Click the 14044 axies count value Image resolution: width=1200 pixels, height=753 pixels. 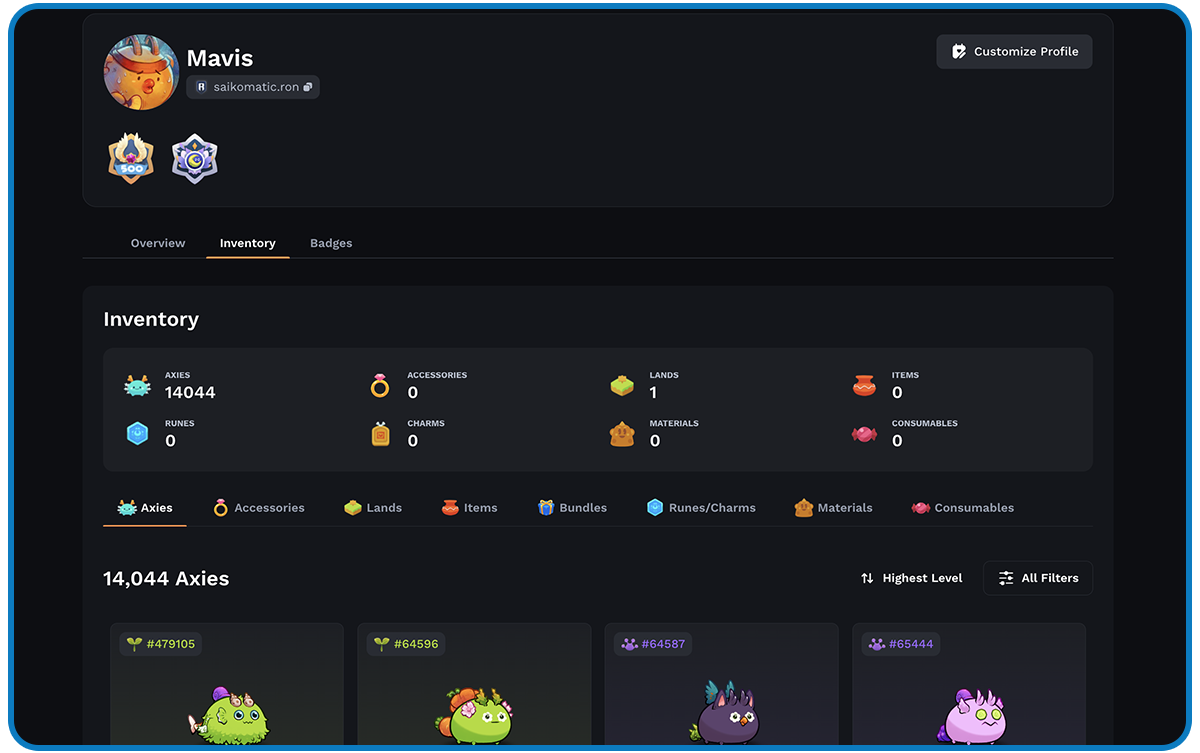(190, 393)
